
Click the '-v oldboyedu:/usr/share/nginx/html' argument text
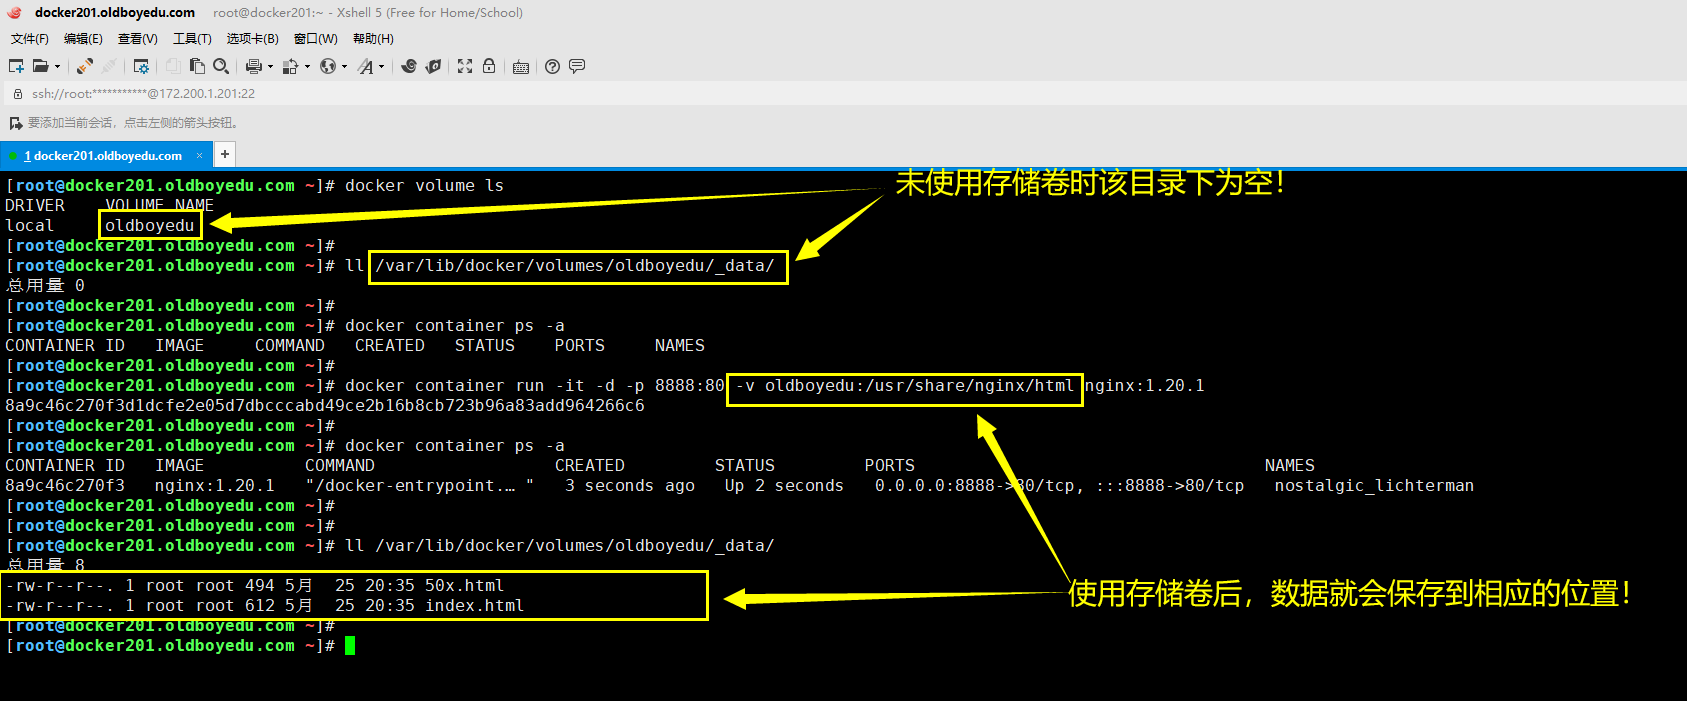point(904,386)
